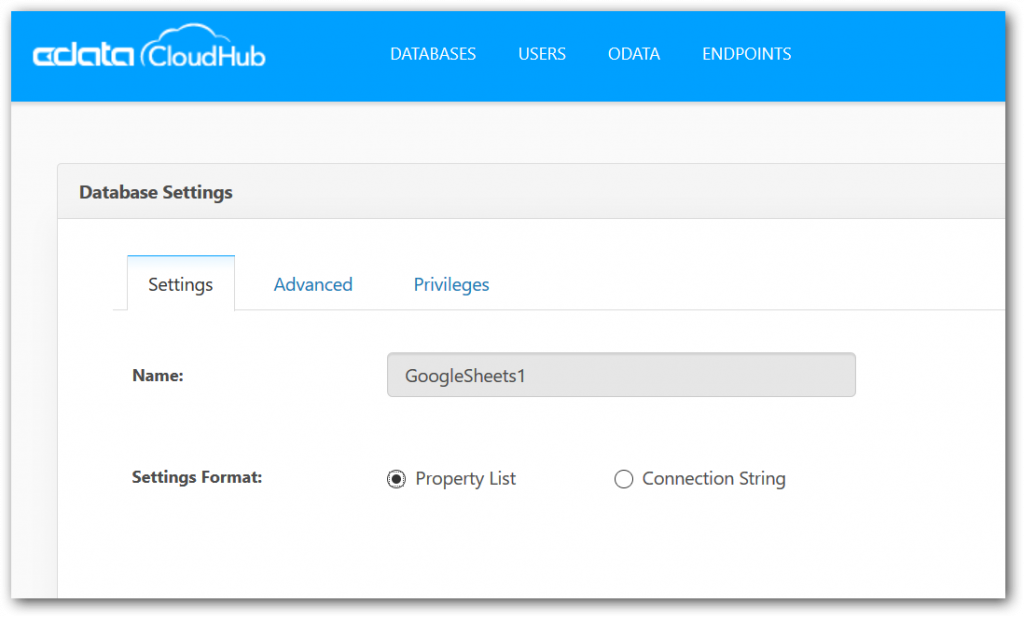The height and width of the screenshot is (617, 1024).
Task: Navigate to ENDPOINTS in the top bar
Action: click(x=746, y=54)
